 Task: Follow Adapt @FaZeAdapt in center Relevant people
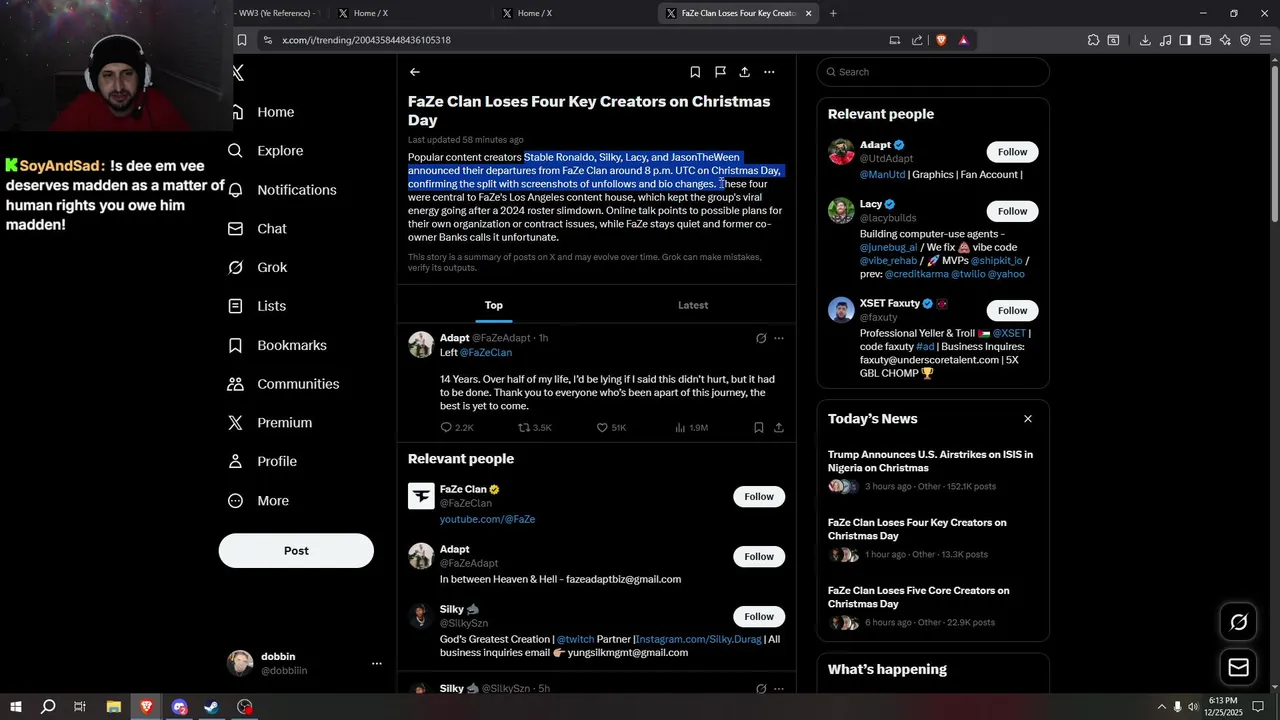[759, 557]
